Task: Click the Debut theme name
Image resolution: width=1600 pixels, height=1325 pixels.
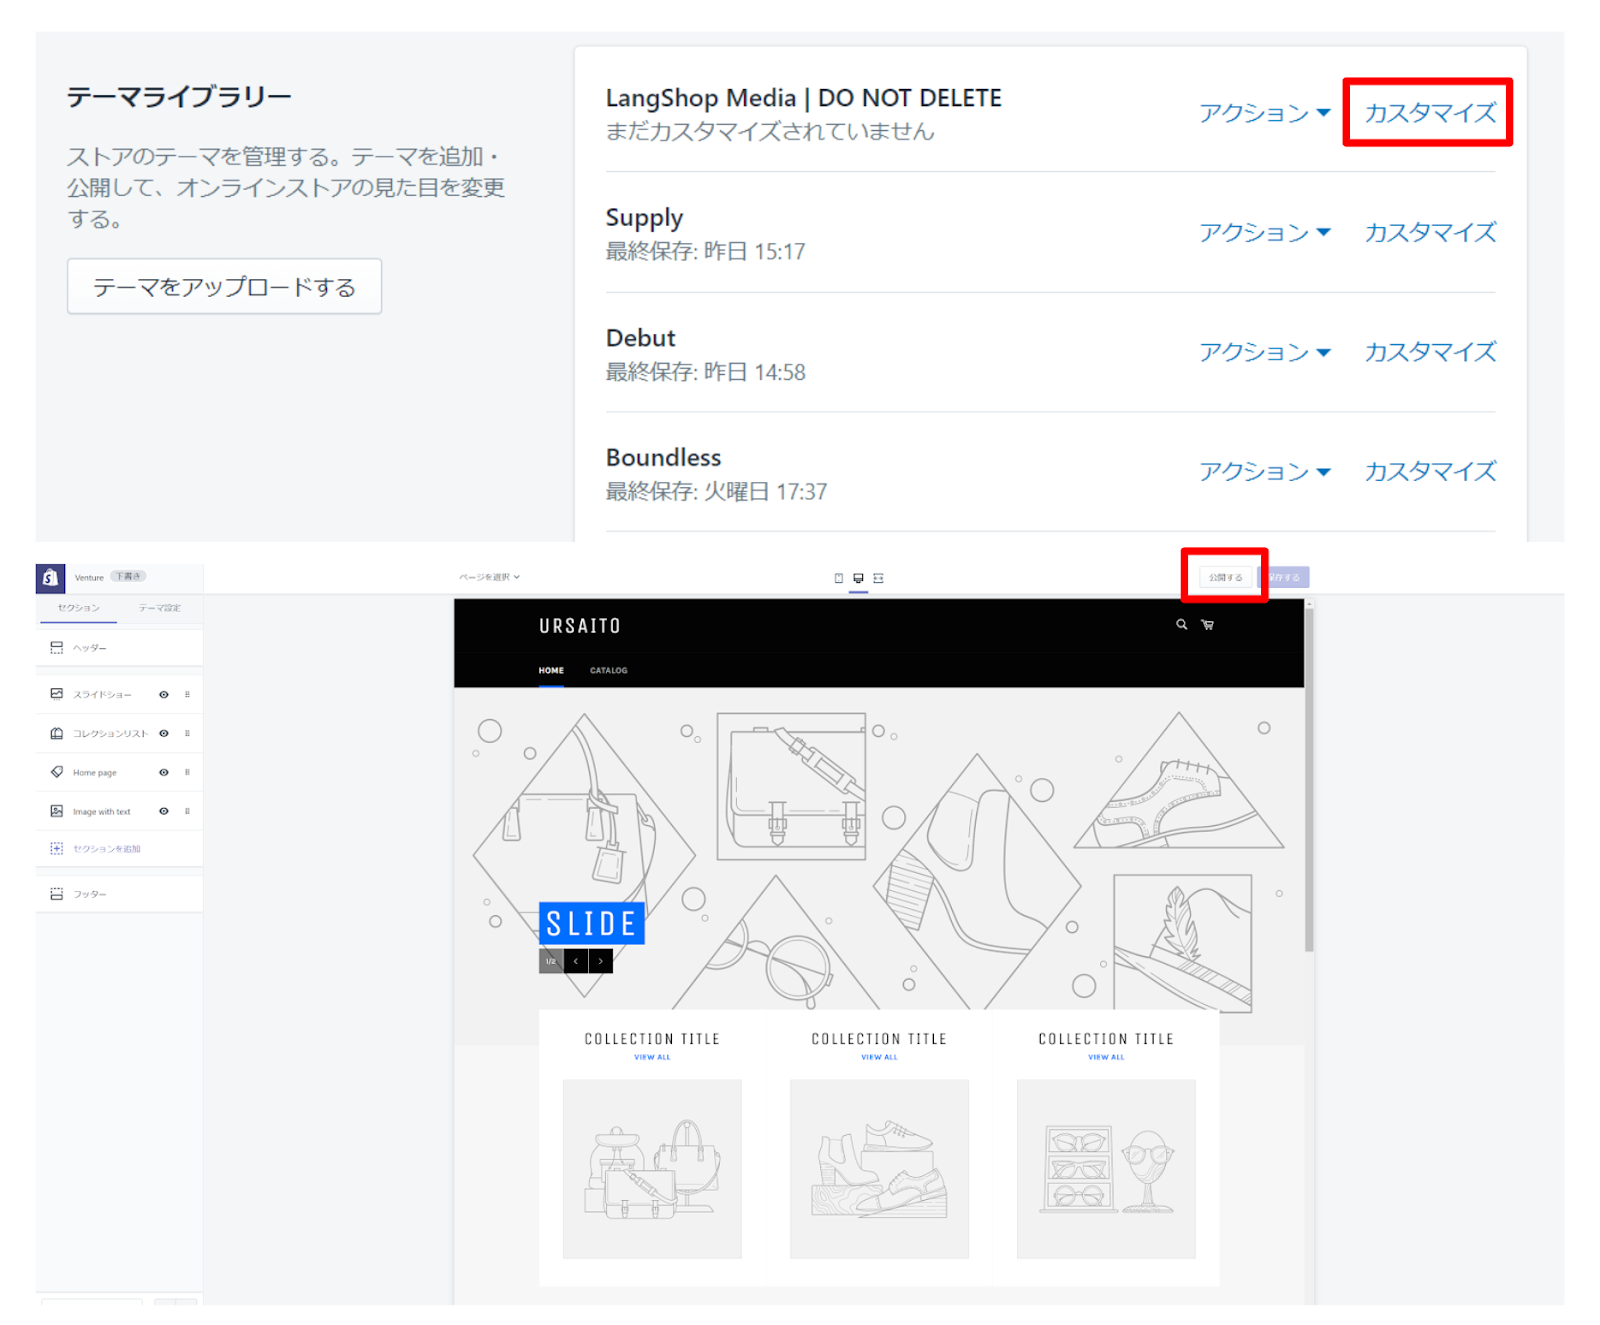Action: point(640,338)
